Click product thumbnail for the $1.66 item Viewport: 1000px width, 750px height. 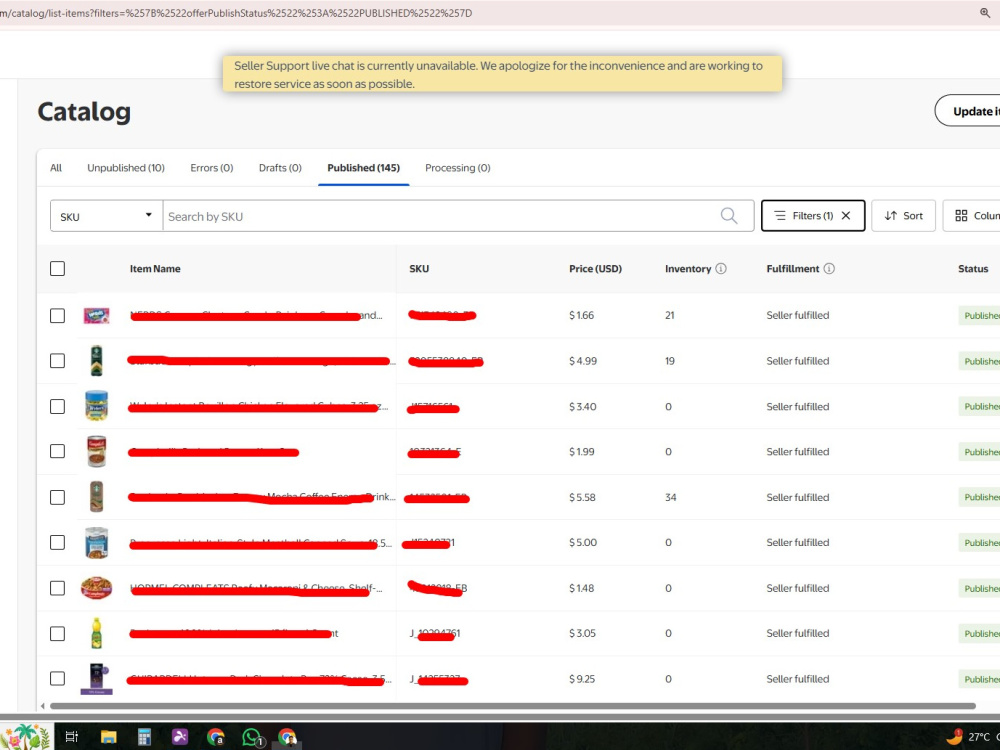[96, 315]
